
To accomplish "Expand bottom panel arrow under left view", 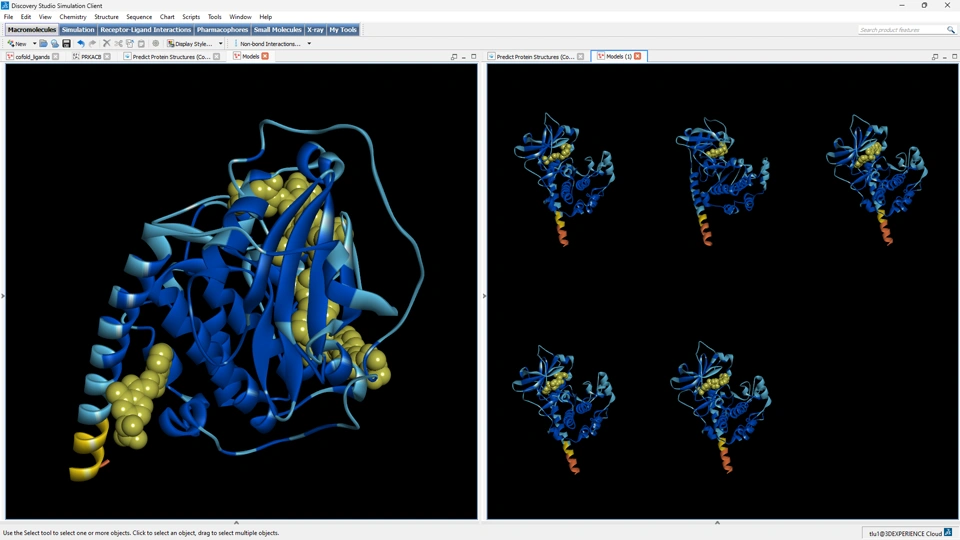I will [236, 523].
